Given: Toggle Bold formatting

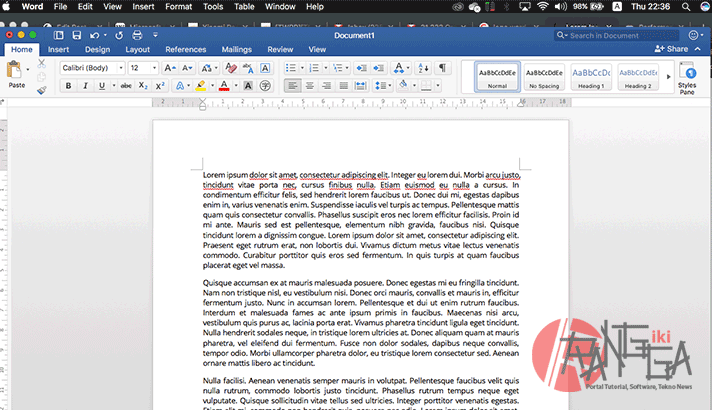Looking at the screenshot, I should (69, 86).
